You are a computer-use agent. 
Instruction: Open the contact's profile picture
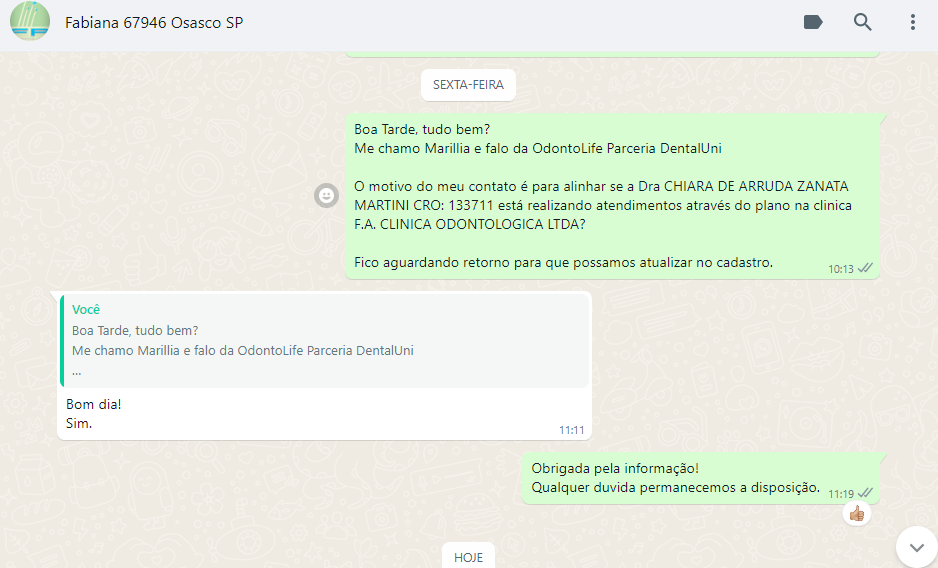click(x=30, y=22)
